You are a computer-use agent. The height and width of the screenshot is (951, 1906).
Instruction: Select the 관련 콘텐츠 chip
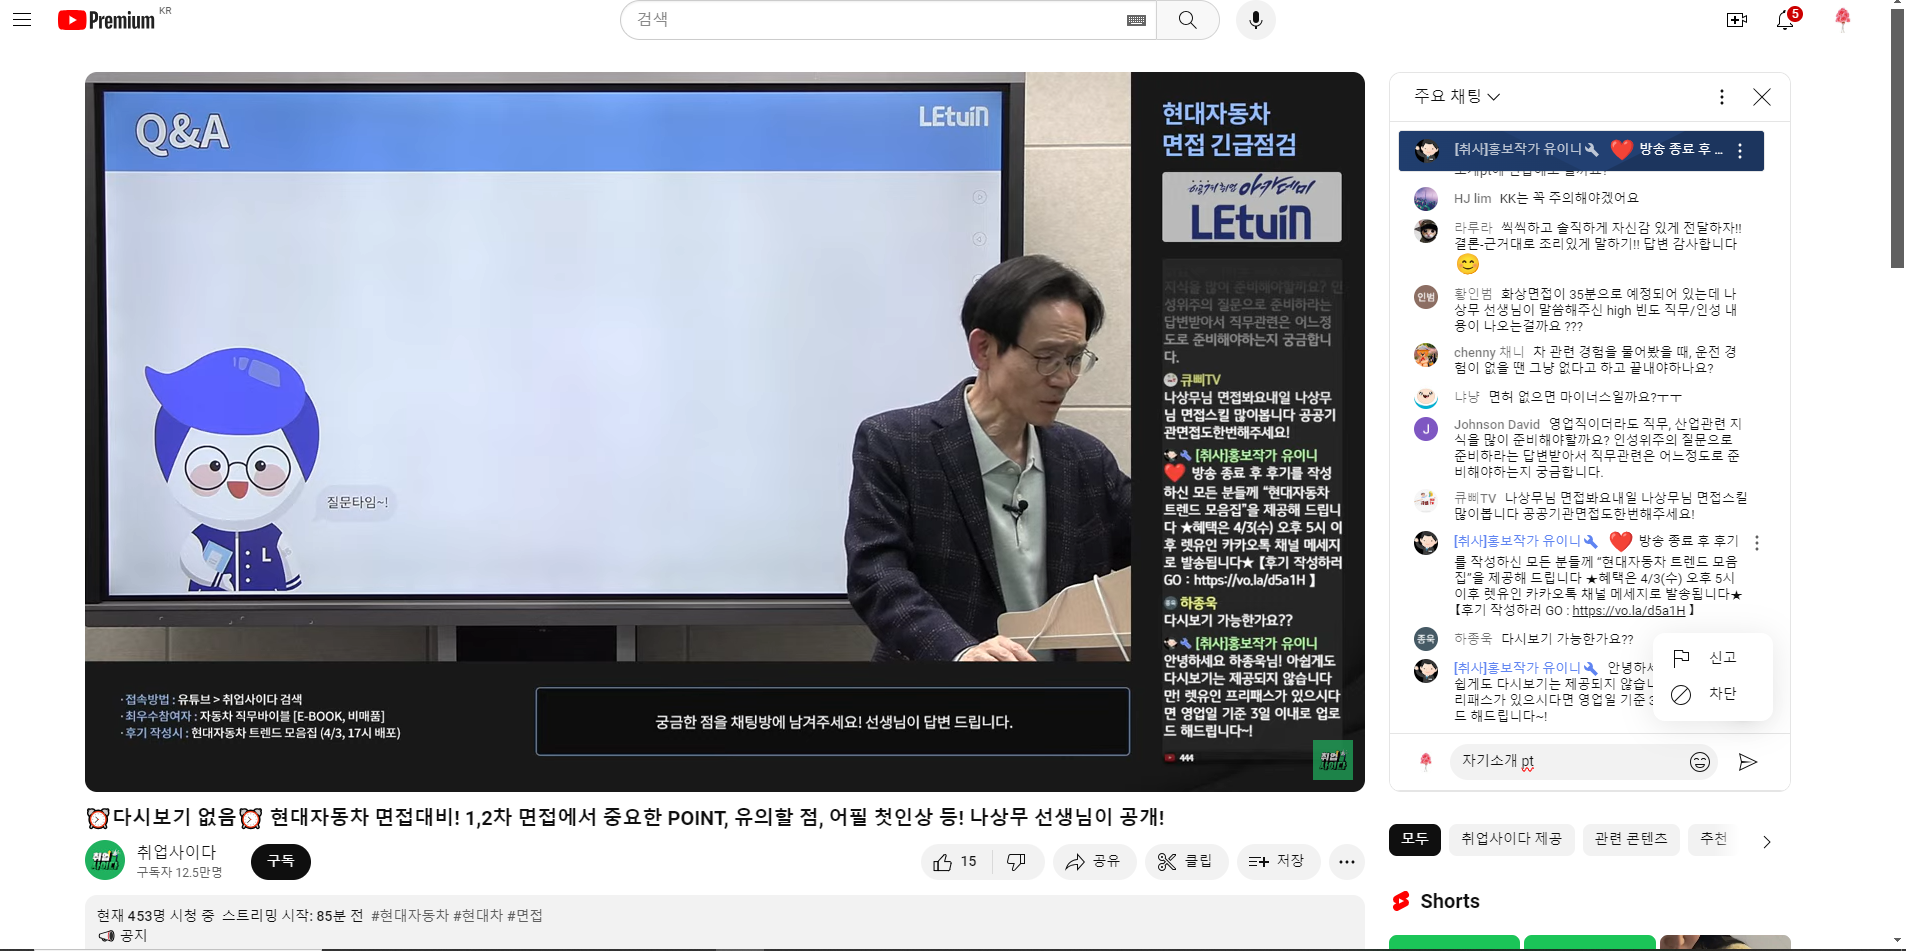[1631, 840]
